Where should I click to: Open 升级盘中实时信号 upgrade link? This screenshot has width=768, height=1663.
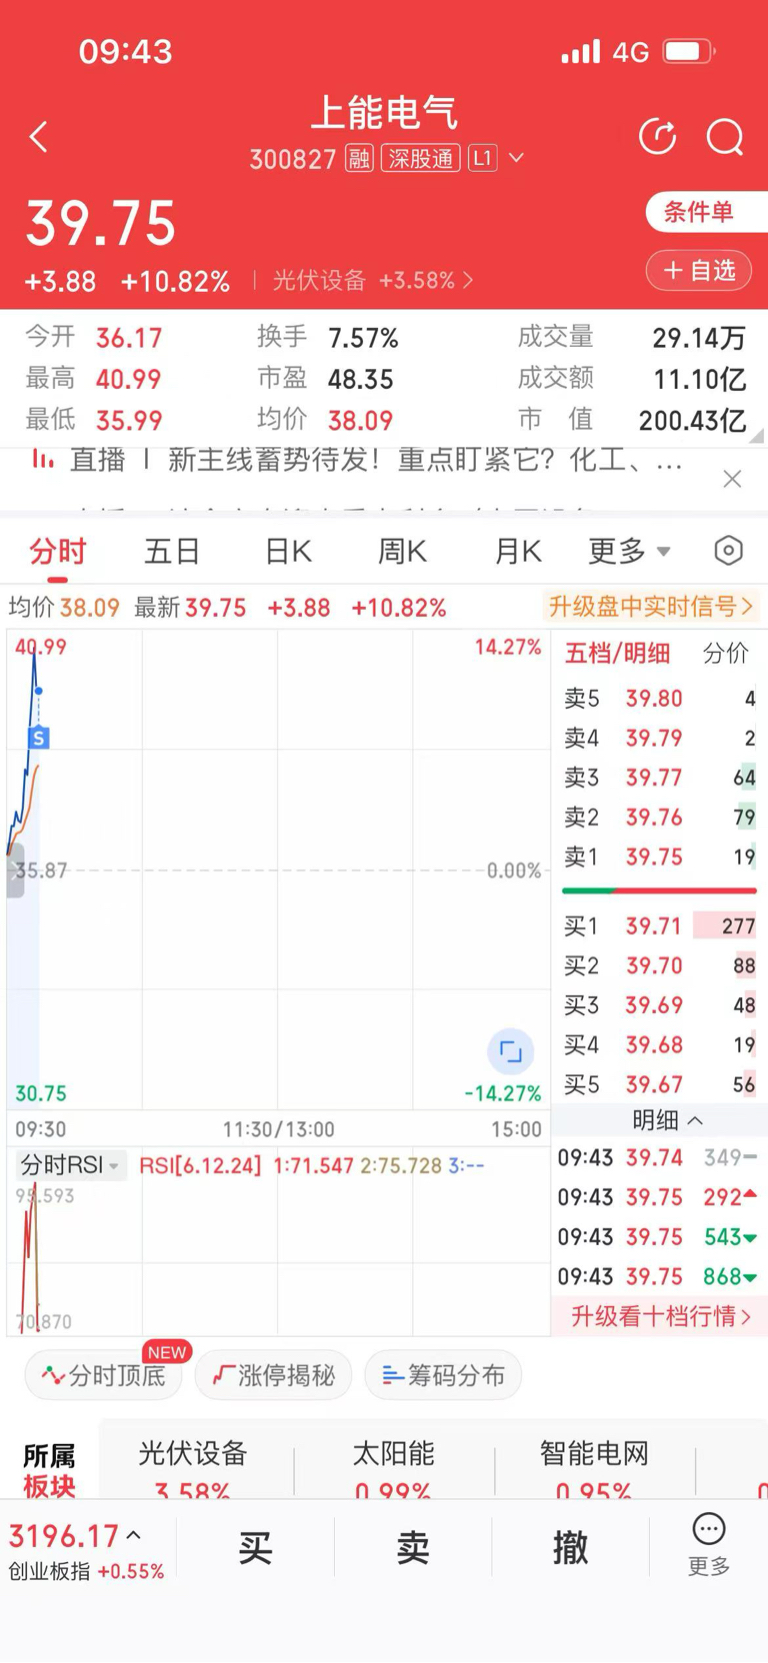coord(651,606)
